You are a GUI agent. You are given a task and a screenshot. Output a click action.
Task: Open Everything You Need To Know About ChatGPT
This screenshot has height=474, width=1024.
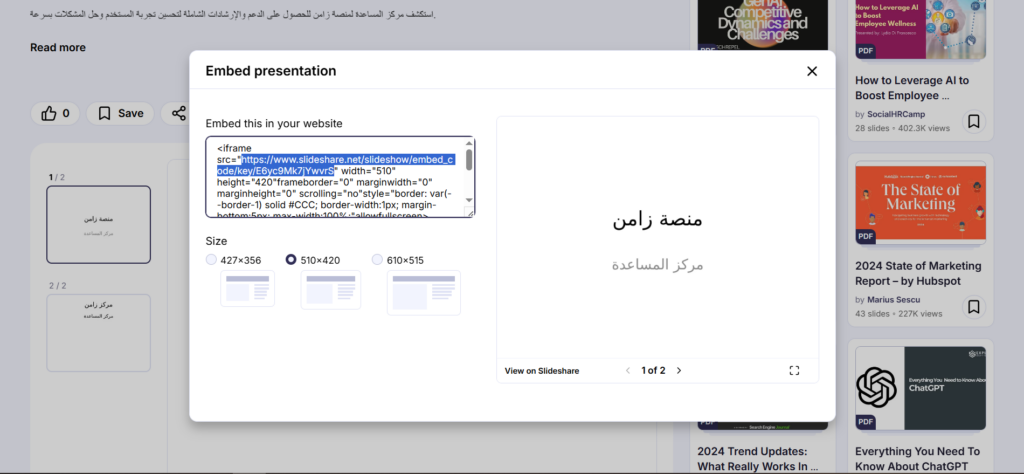(x=918, y=459)
